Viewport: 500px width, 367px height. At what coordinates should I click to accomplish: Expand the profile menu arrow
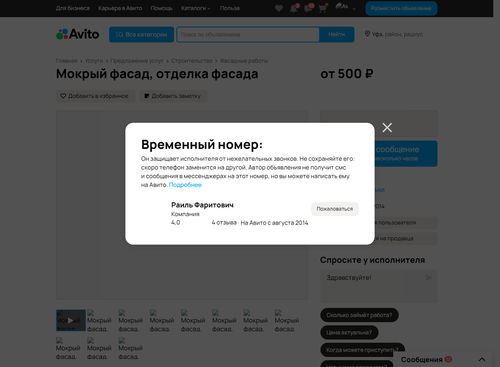[354, 9]
